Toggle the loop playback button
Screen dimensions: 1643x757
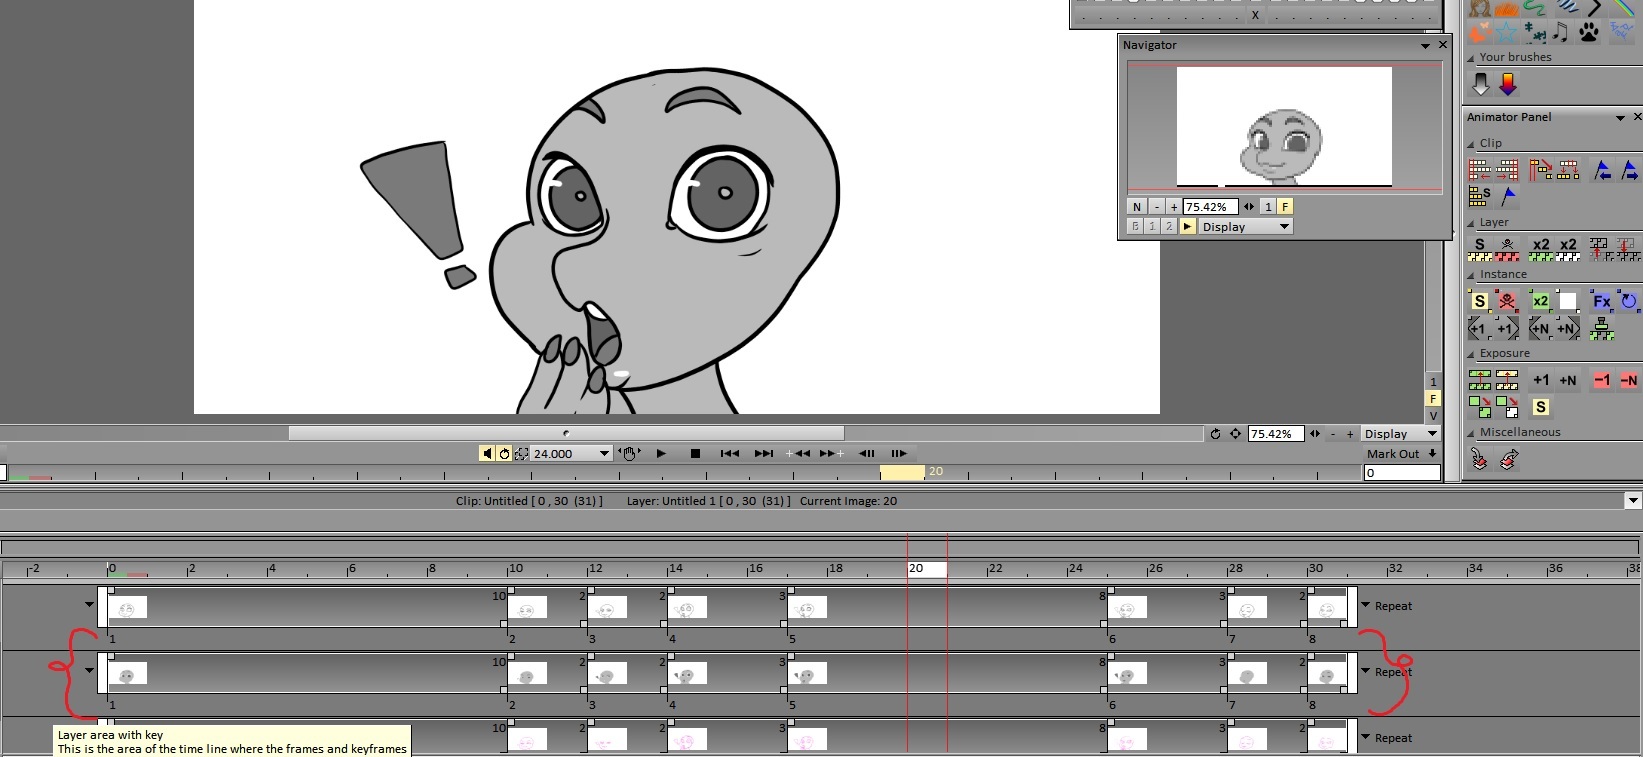(504, 453)
